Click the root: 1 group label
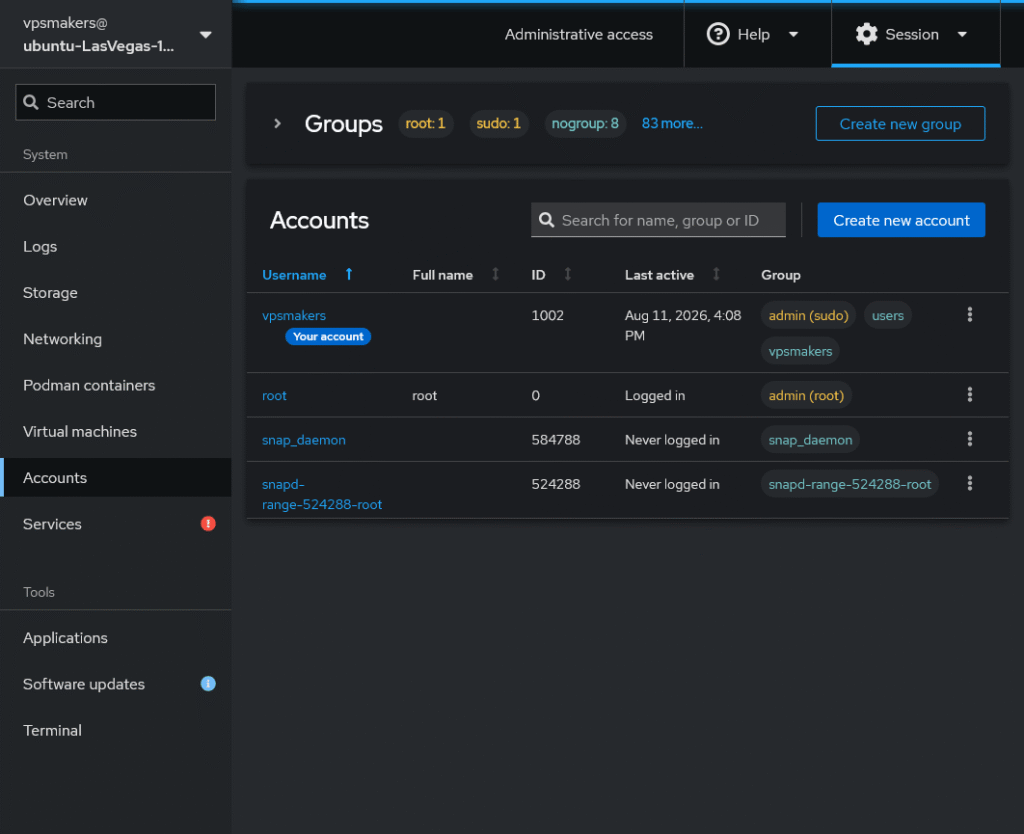 425,123
